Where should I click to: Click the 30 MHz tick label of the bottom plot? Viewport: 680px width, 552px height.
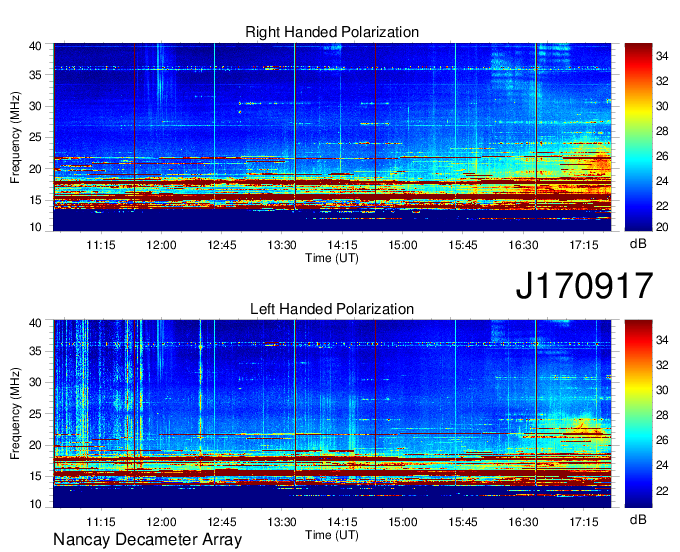35,382
